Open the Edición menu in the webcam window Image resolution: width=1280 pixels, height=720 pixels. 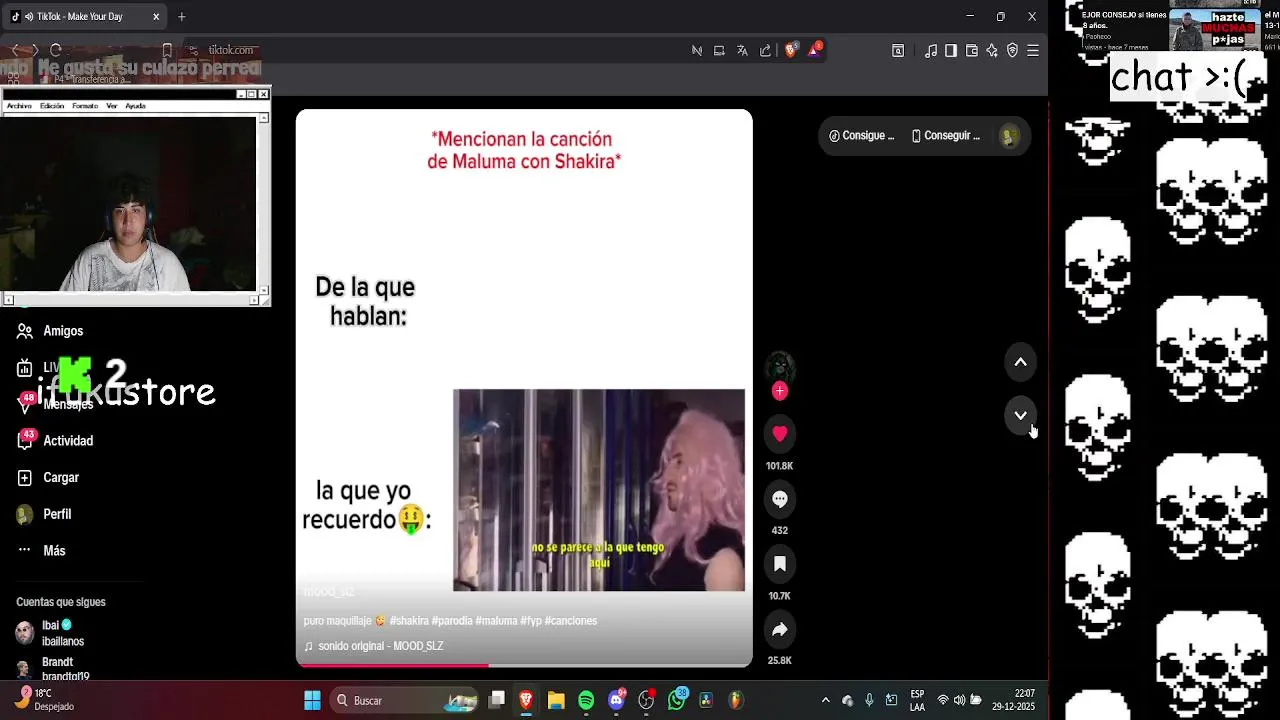click(52, 106)
